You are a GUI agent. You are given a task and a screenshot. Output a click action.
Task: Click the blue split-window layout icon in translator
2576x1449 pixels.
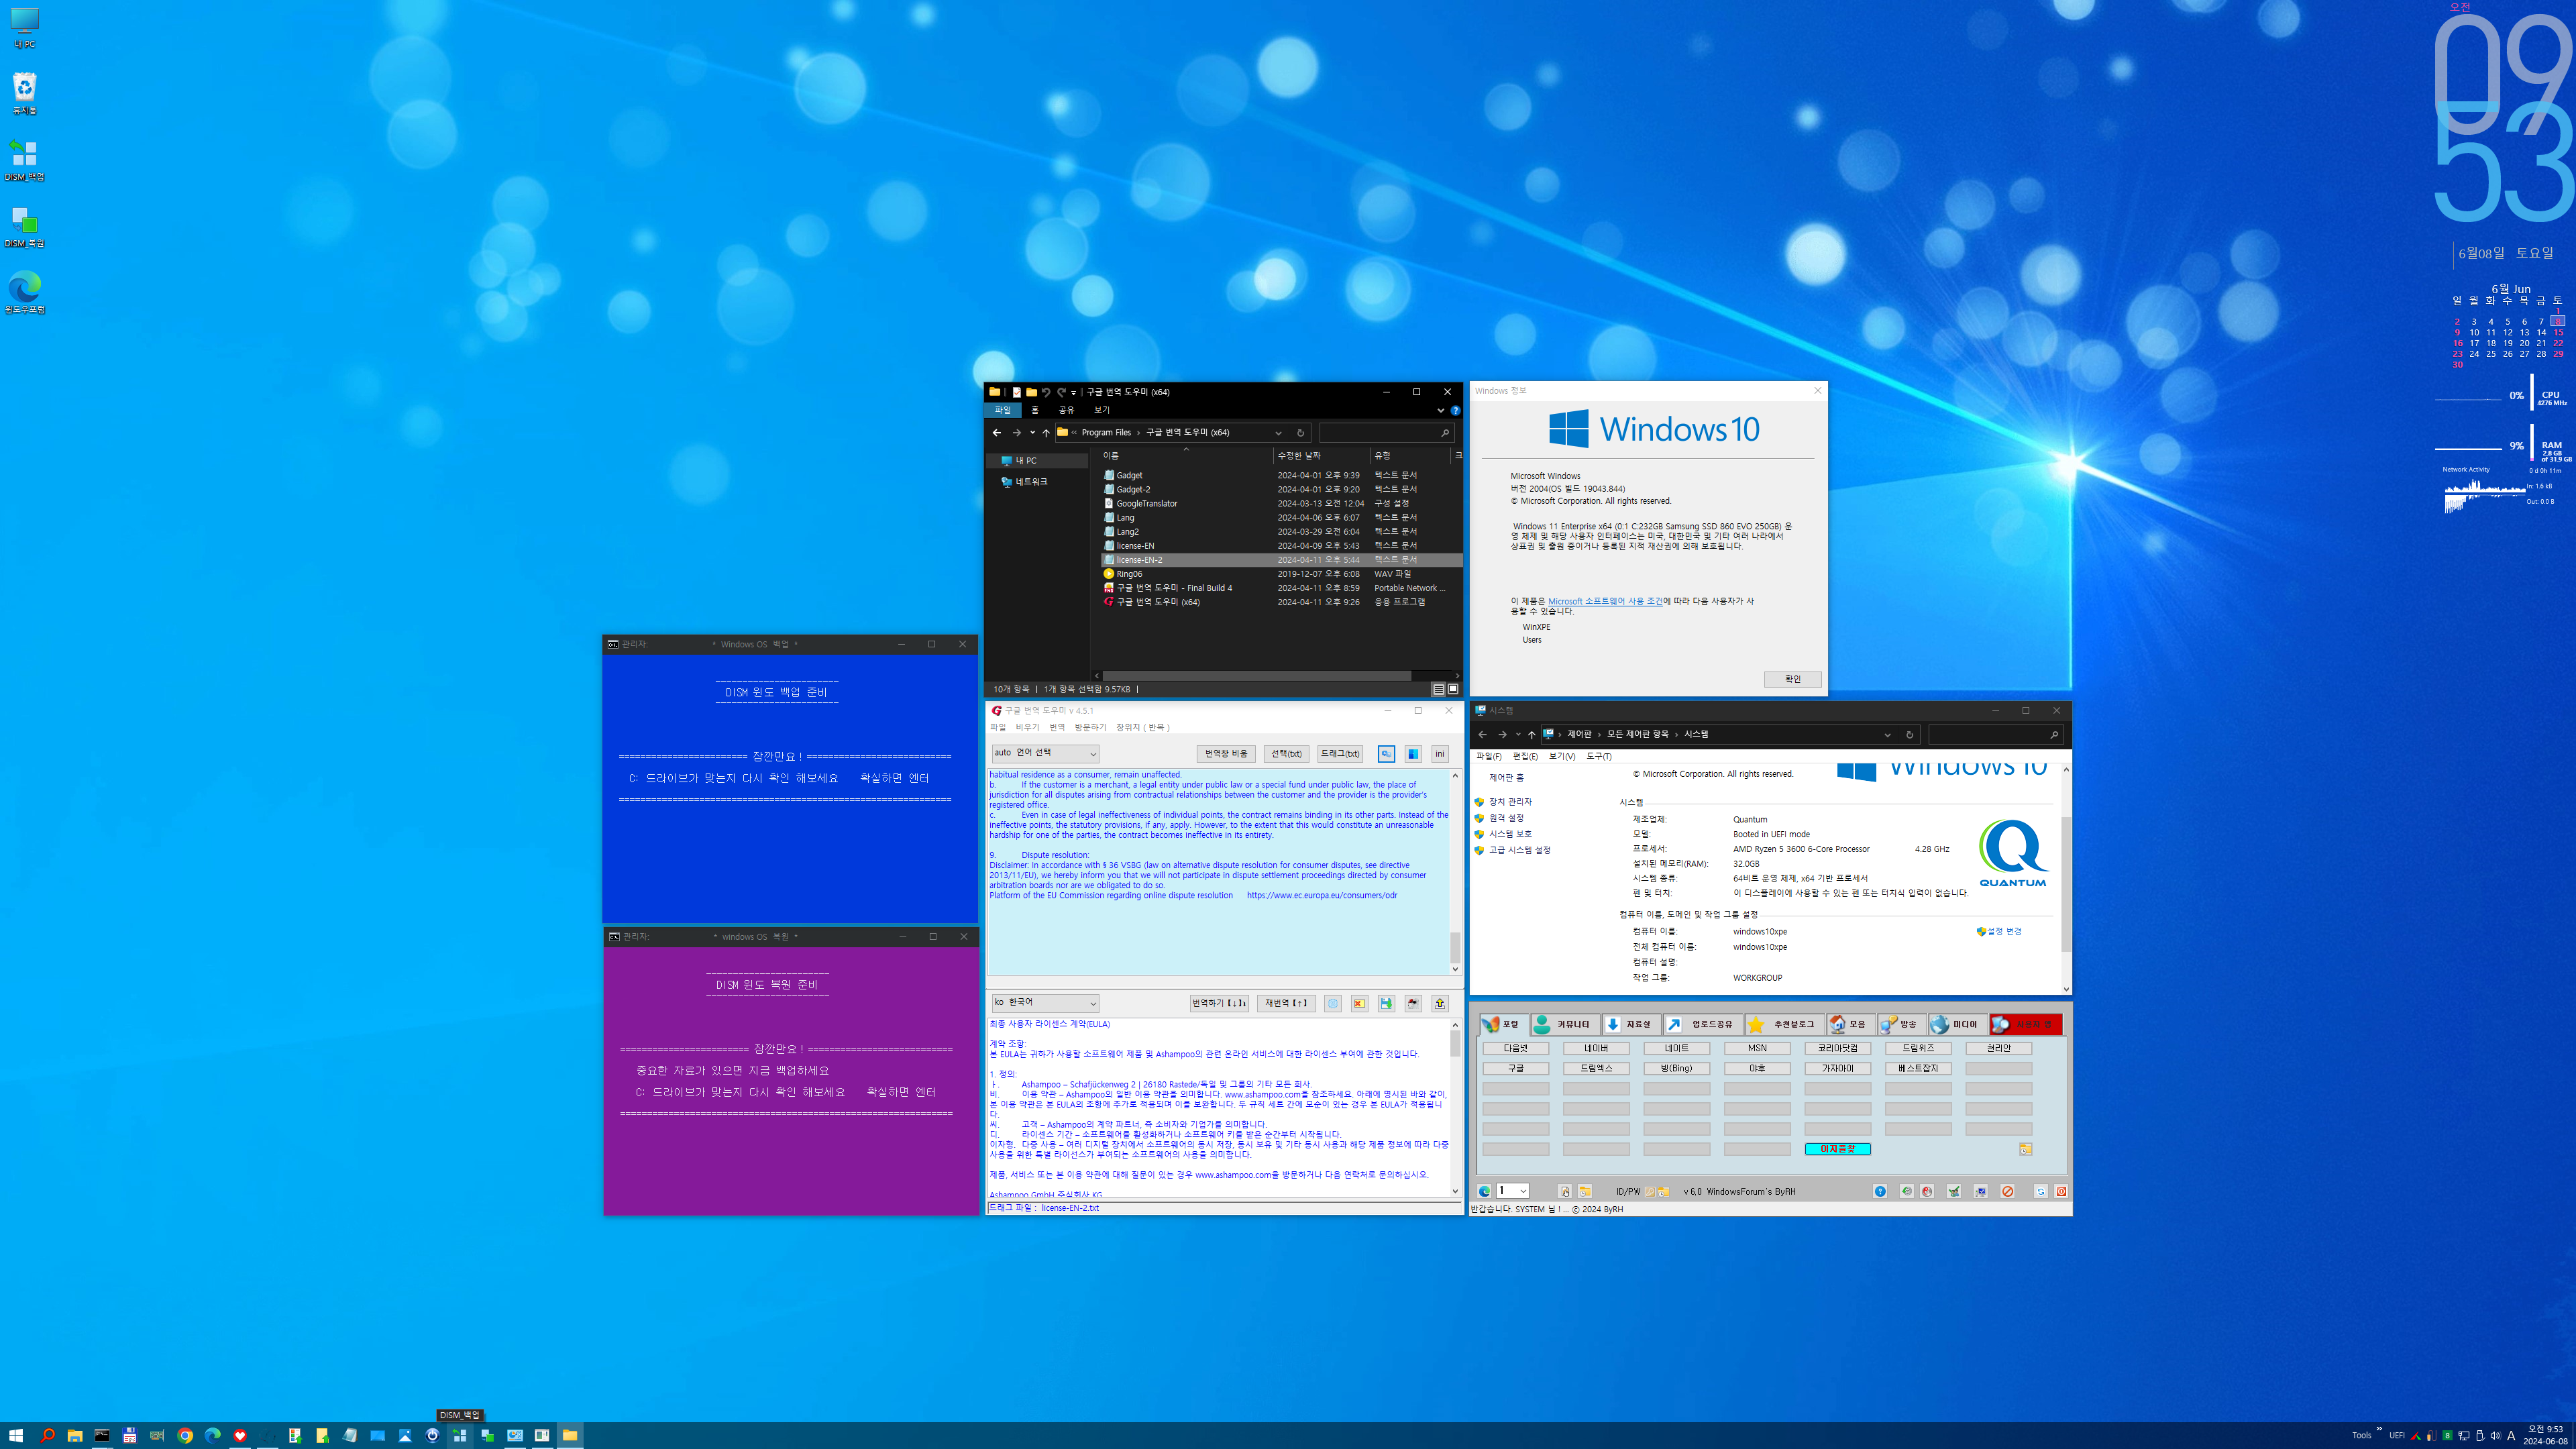coord(1413,753)
